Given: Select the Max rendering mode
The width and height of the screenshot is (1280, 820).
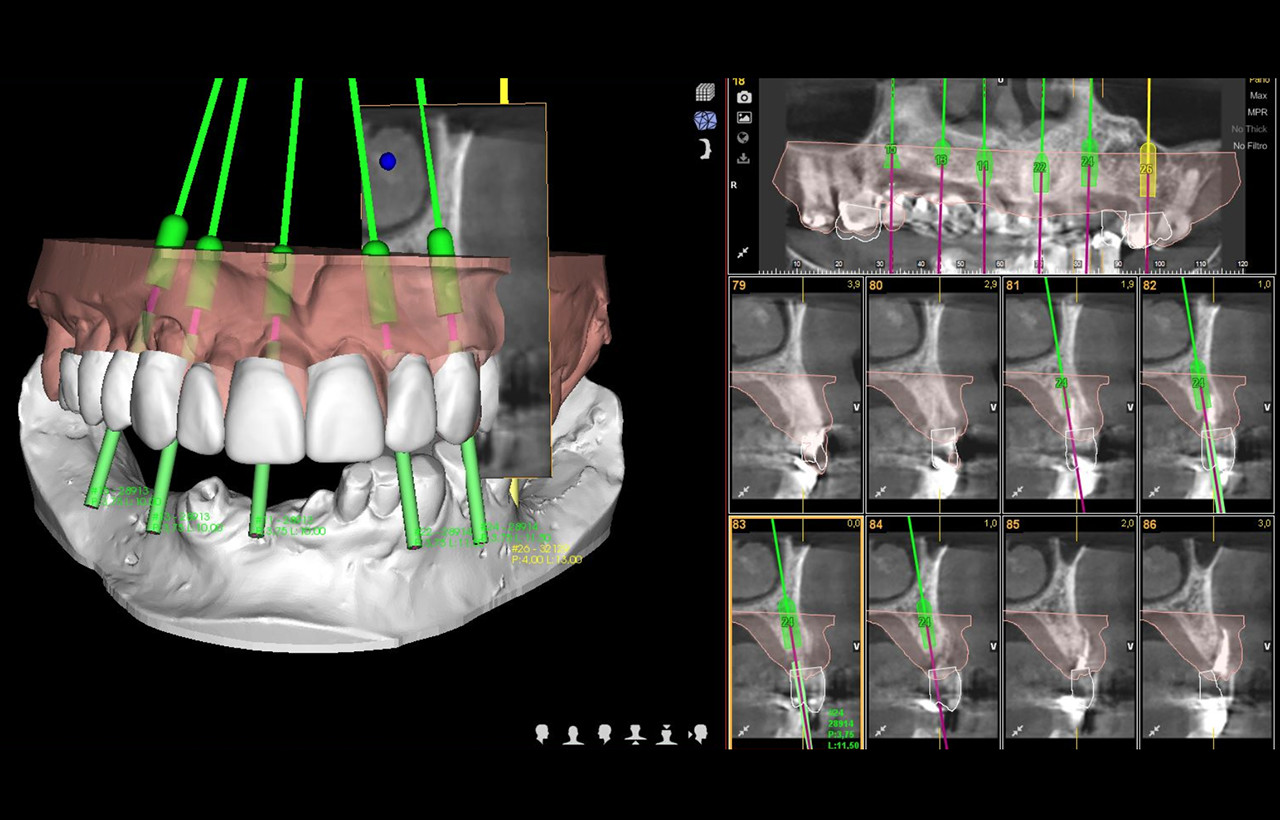Looking at the screenshot, I should (1257, 95).
